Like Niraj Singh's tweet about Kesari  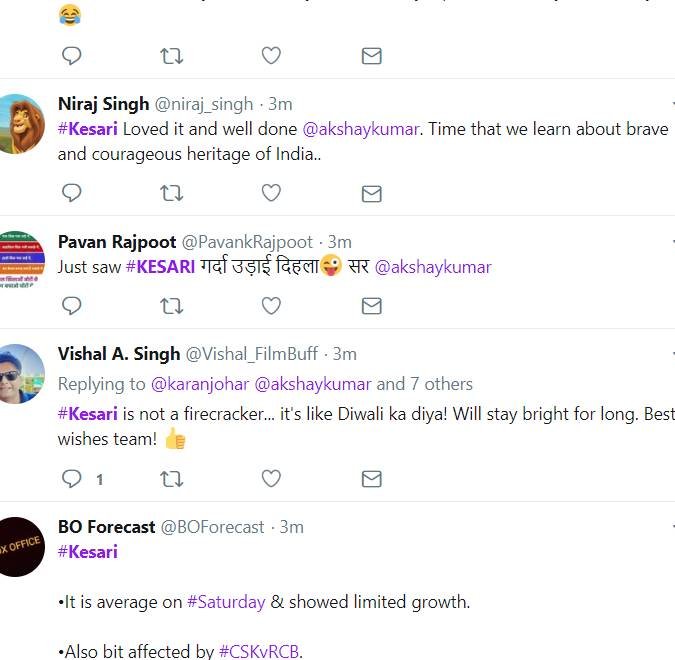click(x=271, y=193)
